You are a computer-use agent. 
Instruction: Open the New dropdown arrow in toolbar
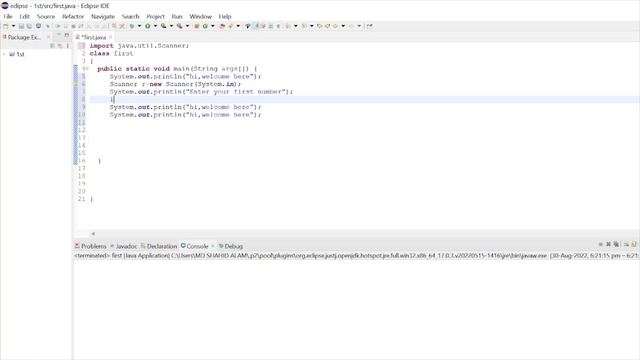(13, 26)
